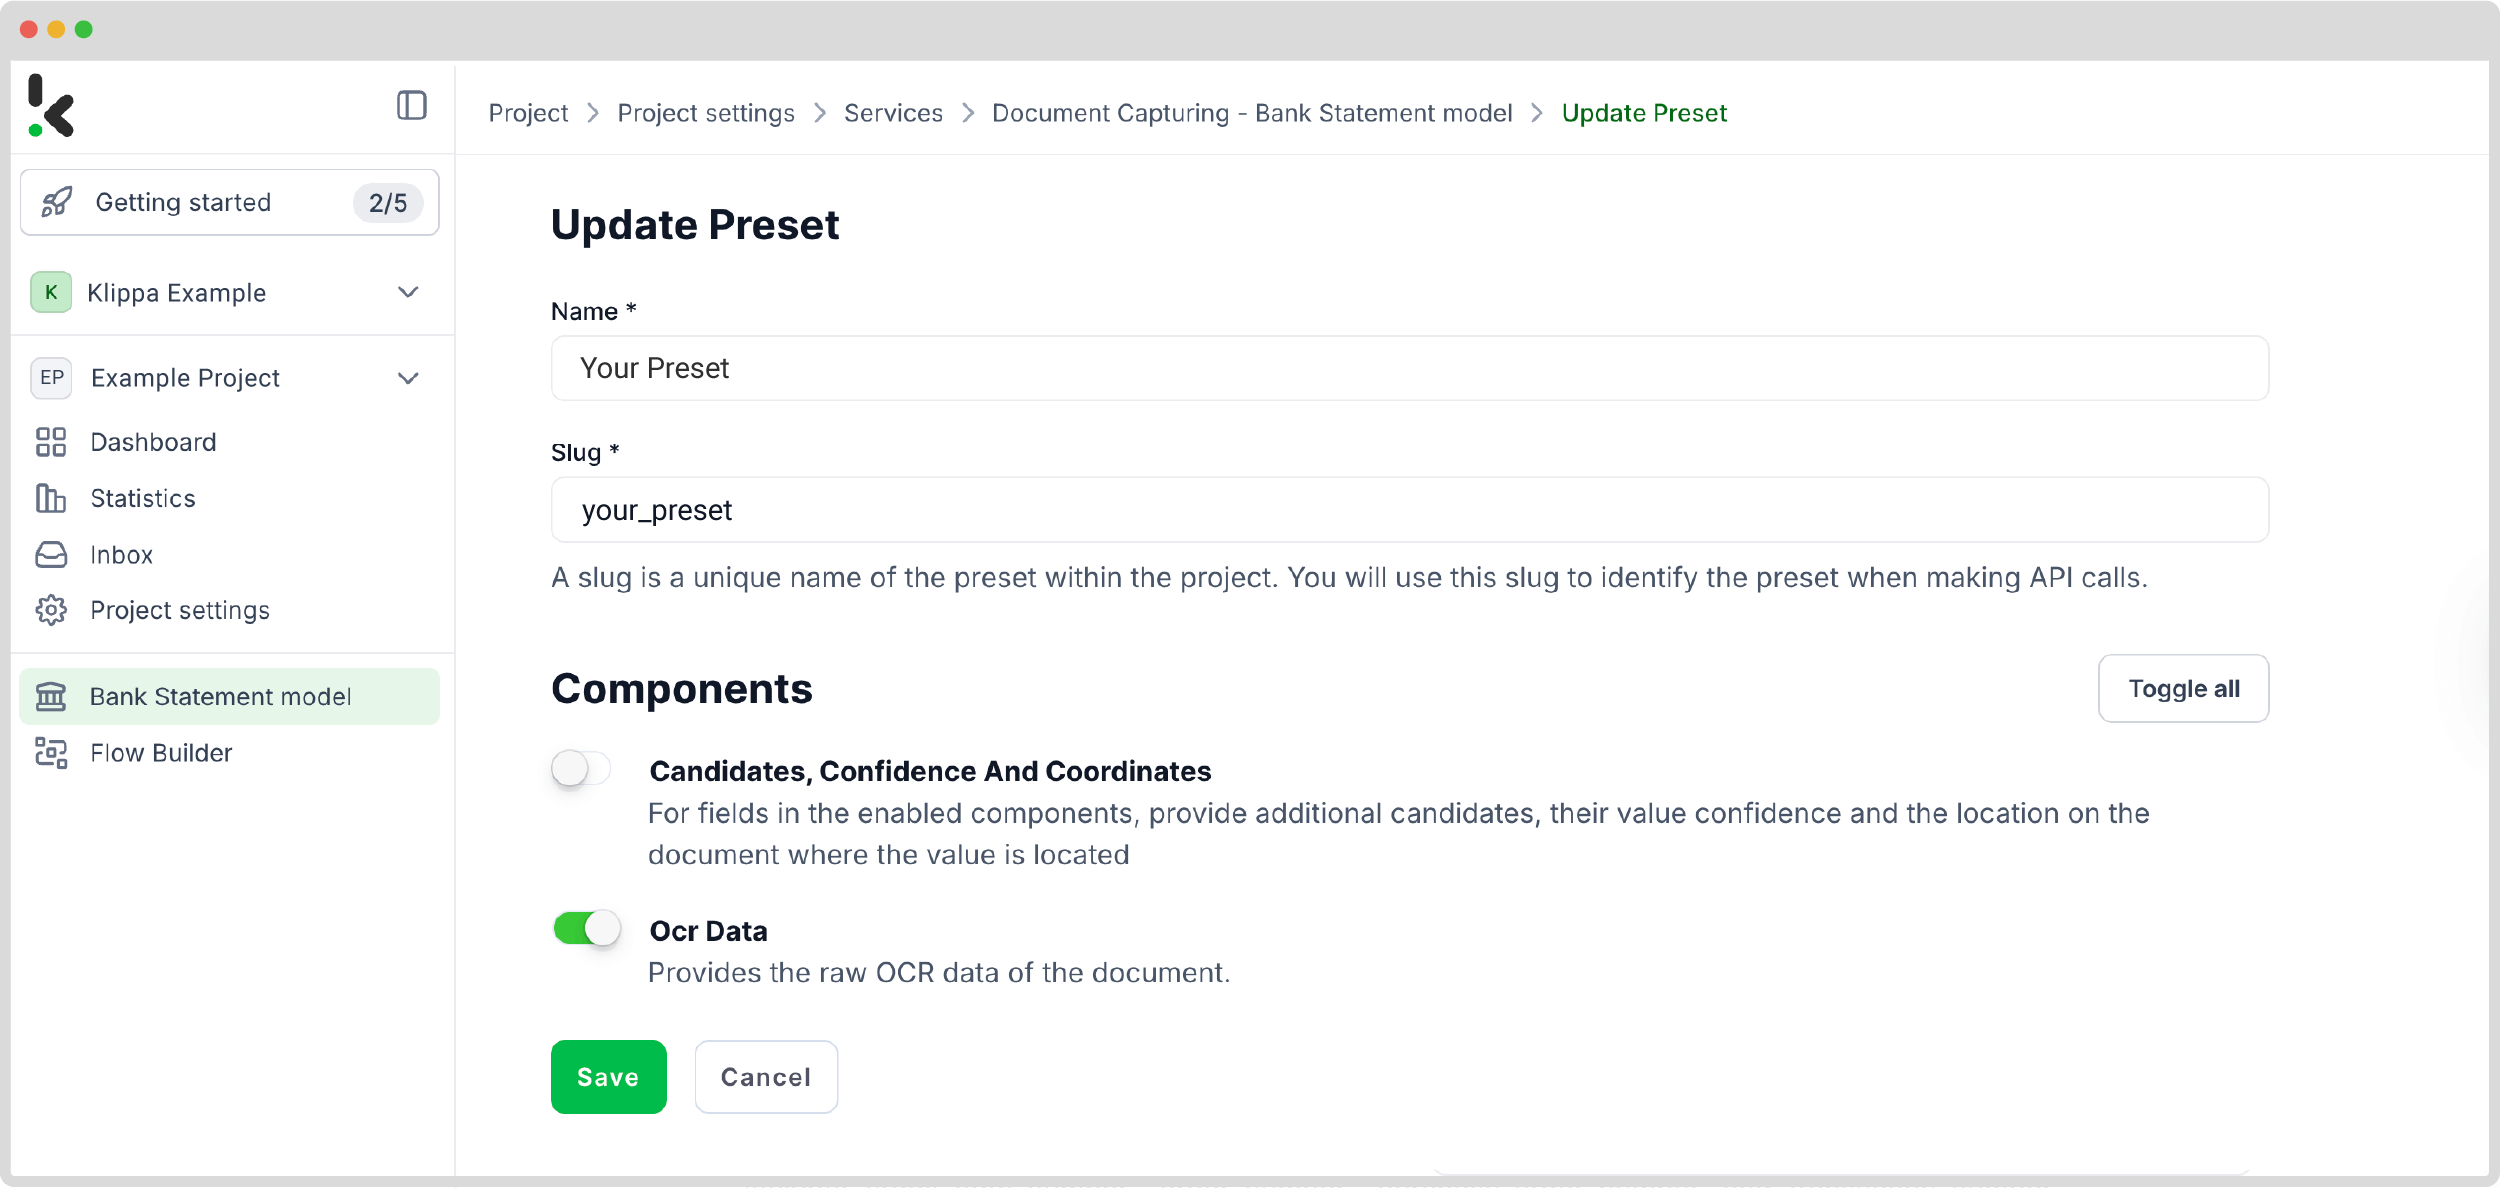The image size is (2500, 1188).
Task: Disable the Ocr Data toggle
Action: 587,929
